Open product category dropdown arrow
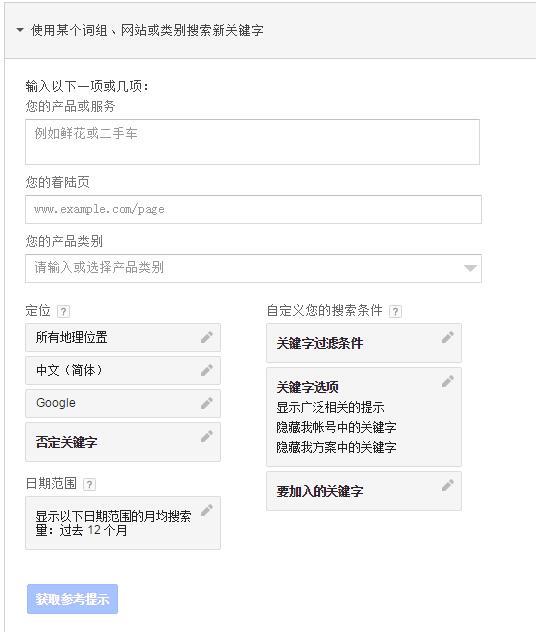 pos(470,268)
